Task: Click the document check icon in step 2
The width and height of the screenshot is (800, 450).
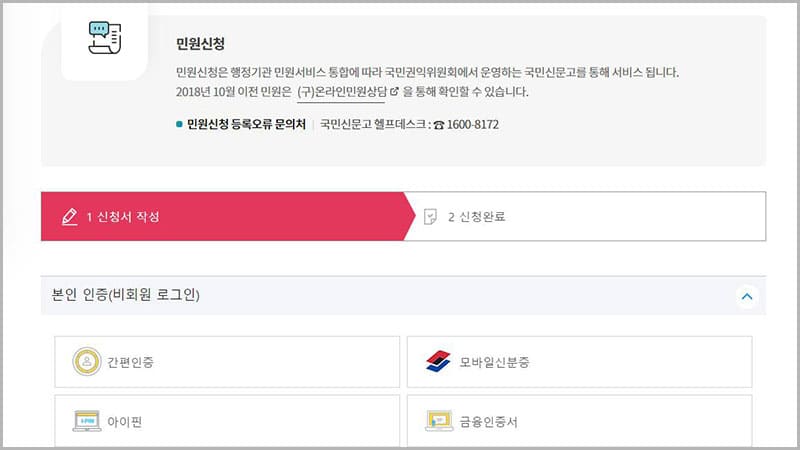Action: [x=431, y=216]
